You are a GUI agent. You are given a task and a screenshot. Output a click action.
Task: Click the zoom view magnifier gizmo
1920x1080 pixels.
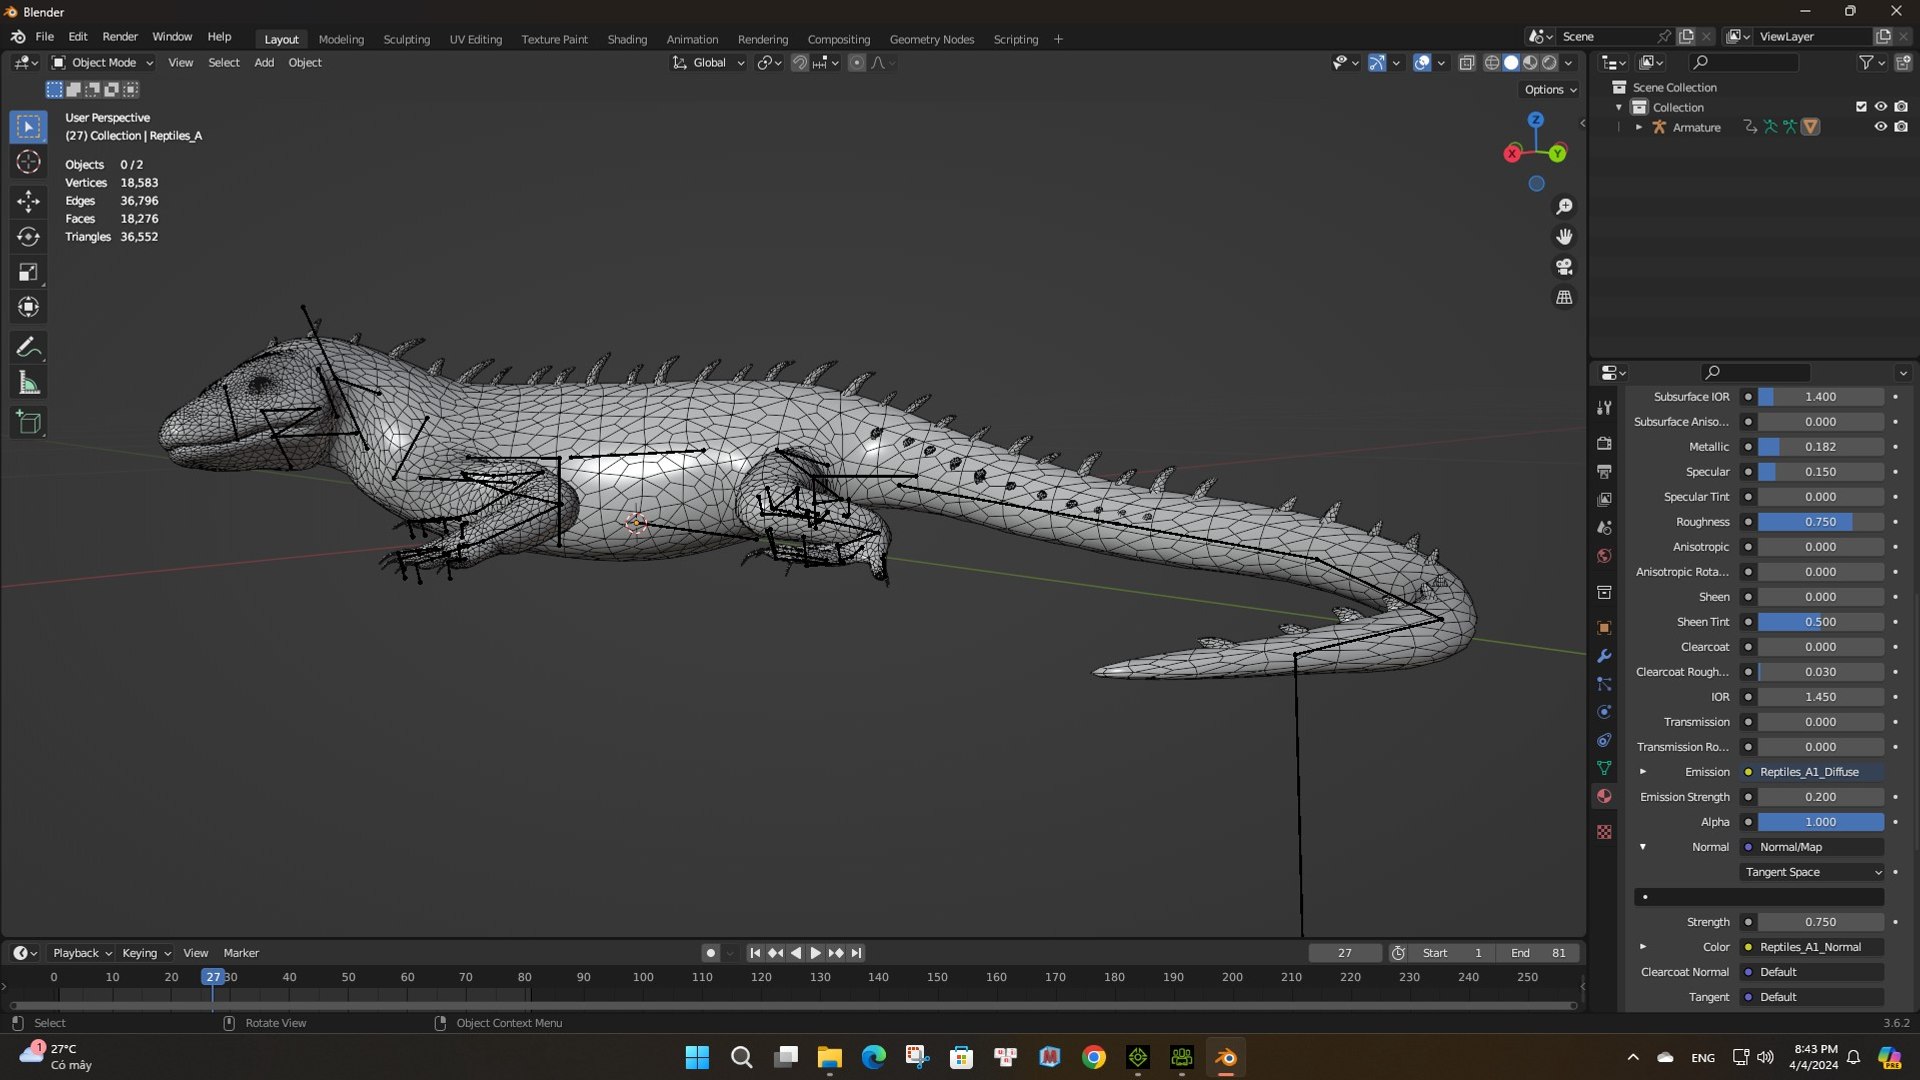pyautogui.click(x=1564, y=207)
